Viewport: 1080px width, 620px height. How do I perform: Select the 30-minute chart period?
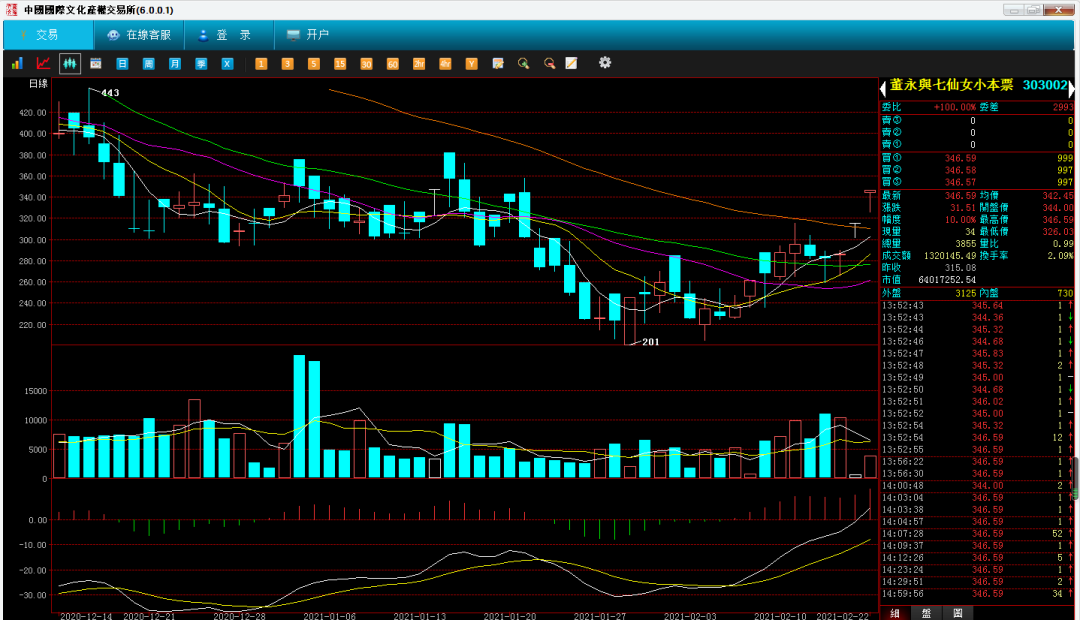point(366,63)
